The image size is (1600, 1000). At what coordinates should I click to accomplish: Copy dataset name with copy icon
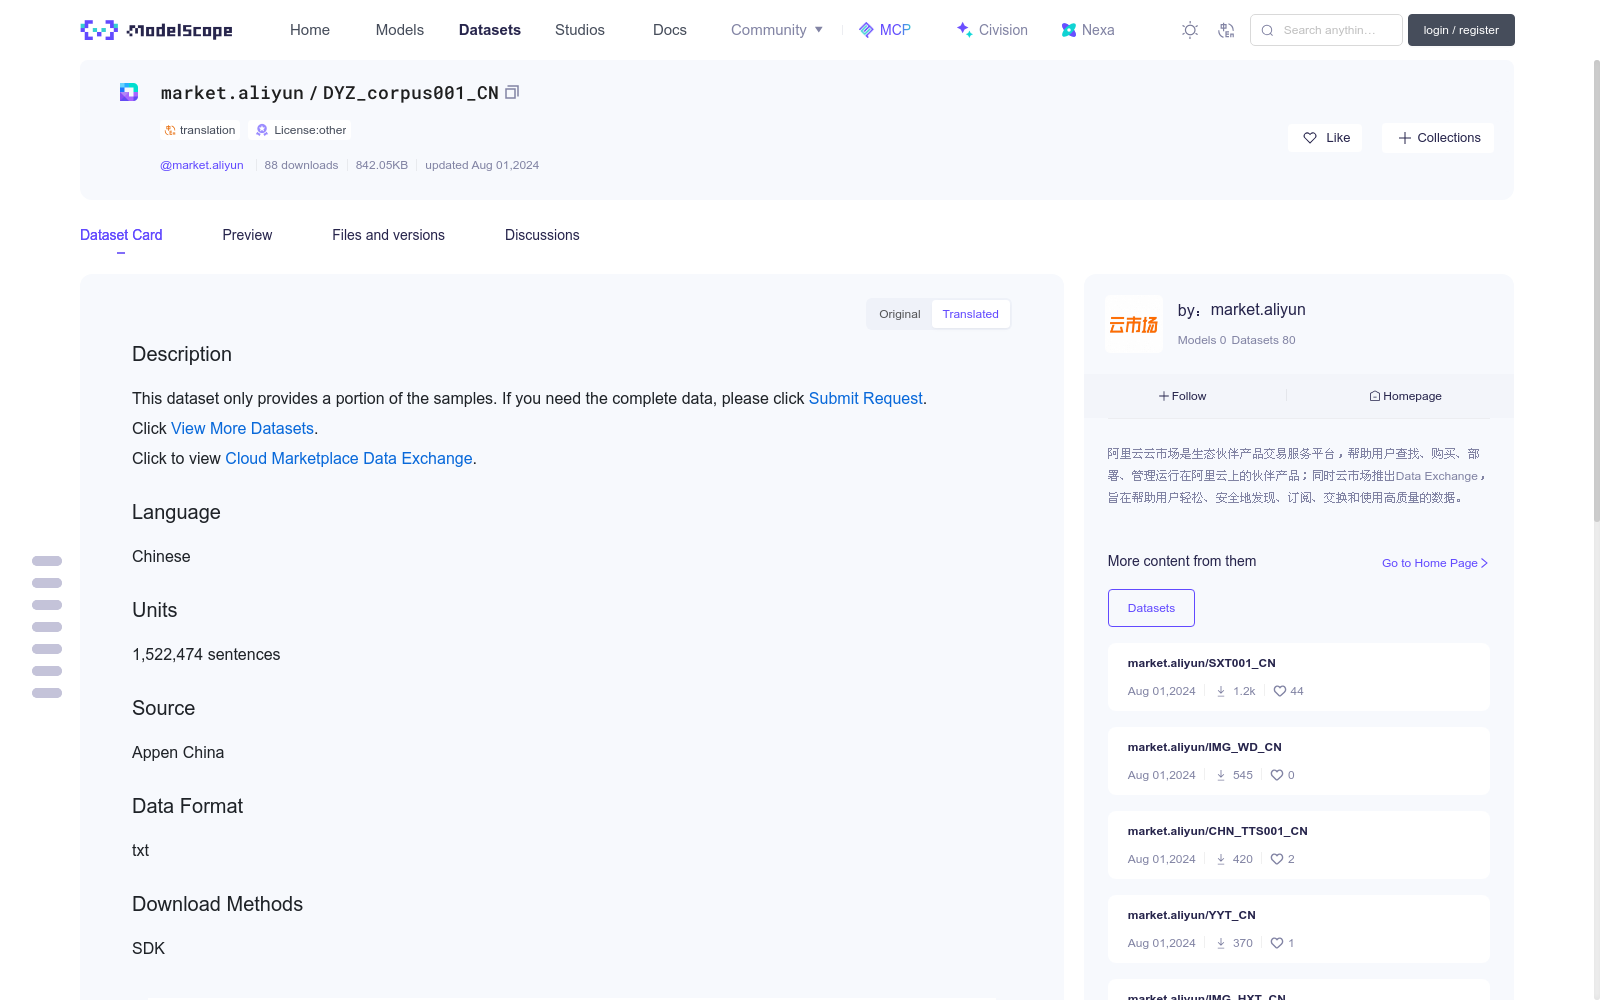click(x=512, y=92)
